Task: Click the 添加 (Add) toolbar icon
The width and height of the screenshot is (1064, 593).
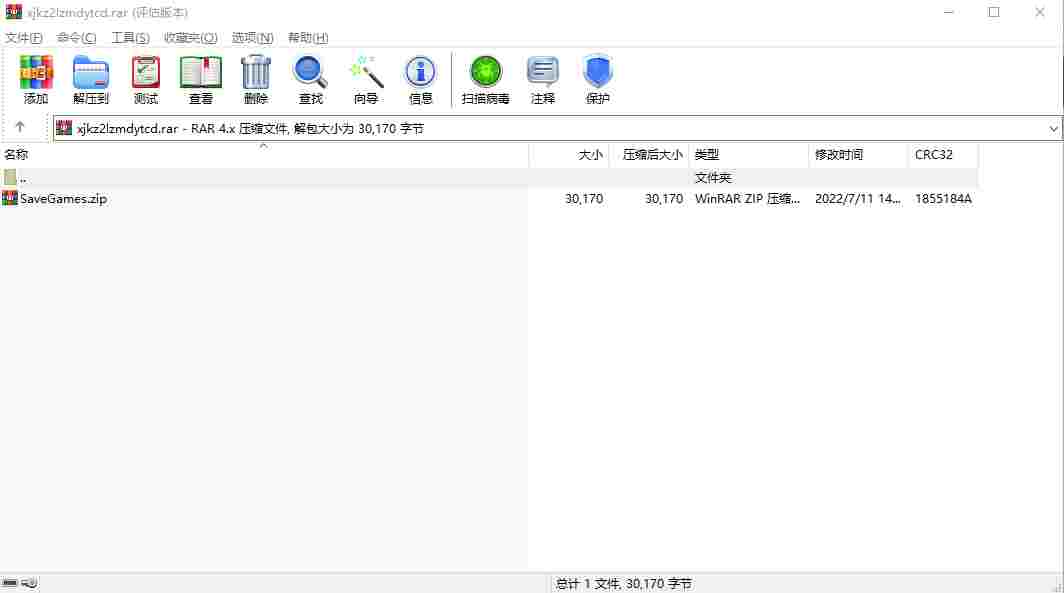Action: [36, 79]
